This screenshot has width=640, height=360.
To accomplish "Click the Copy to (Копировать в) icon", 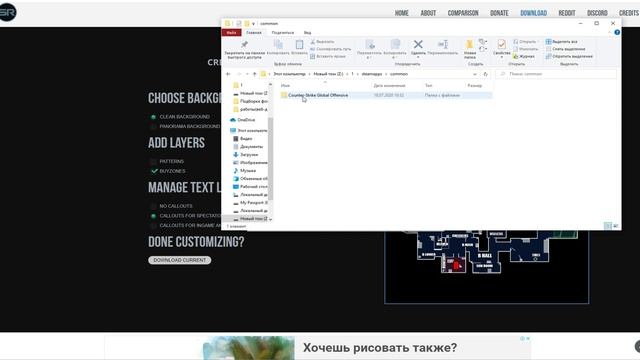I will 395,44.
